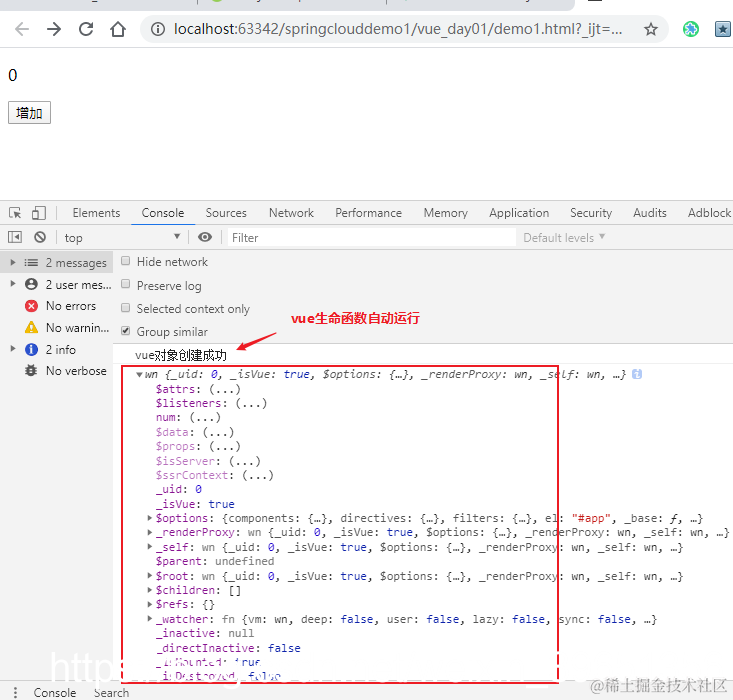Switch to the Console tab
733x700 pixels.
tap(163, 213)
